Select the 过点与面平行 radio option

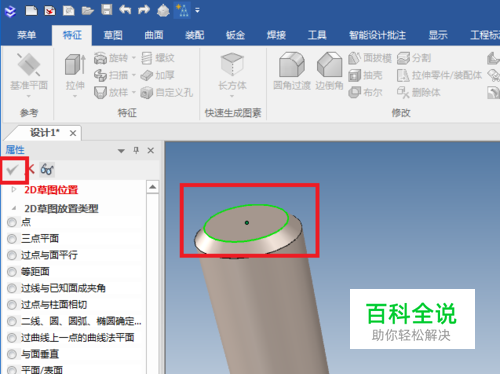tap(12, 255)
